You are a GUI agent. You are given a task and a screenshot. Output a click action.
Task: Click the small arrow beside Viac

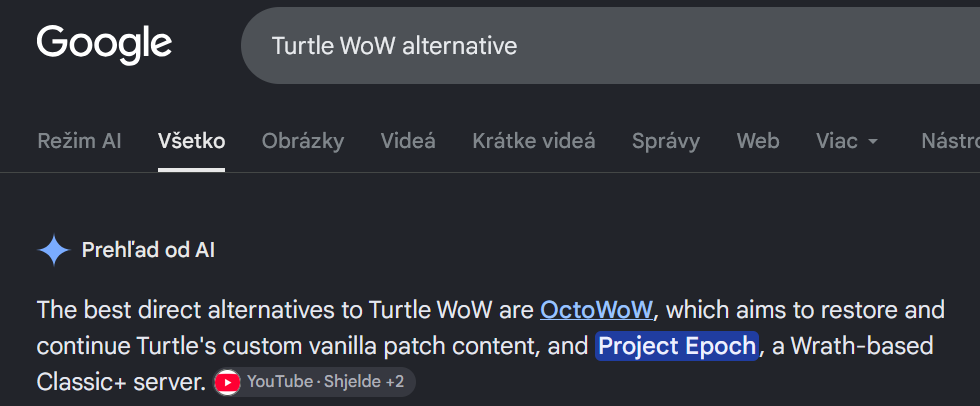coord(873,142)
